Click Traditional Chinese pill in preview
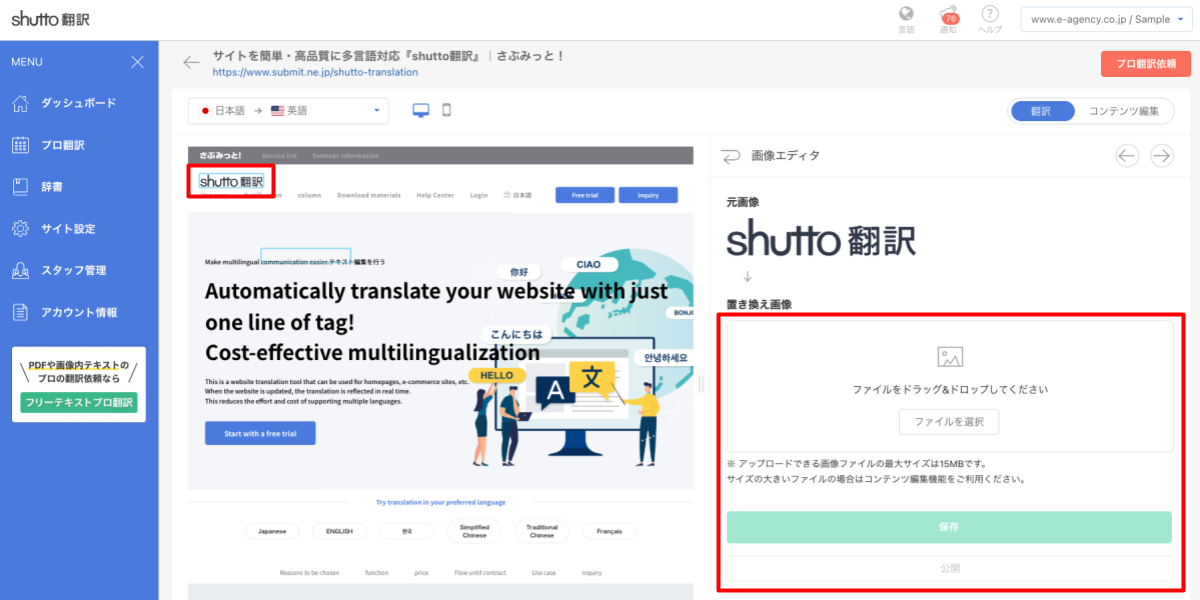The height and width of the screenshot is (600, 1200). tap(542, 531)
